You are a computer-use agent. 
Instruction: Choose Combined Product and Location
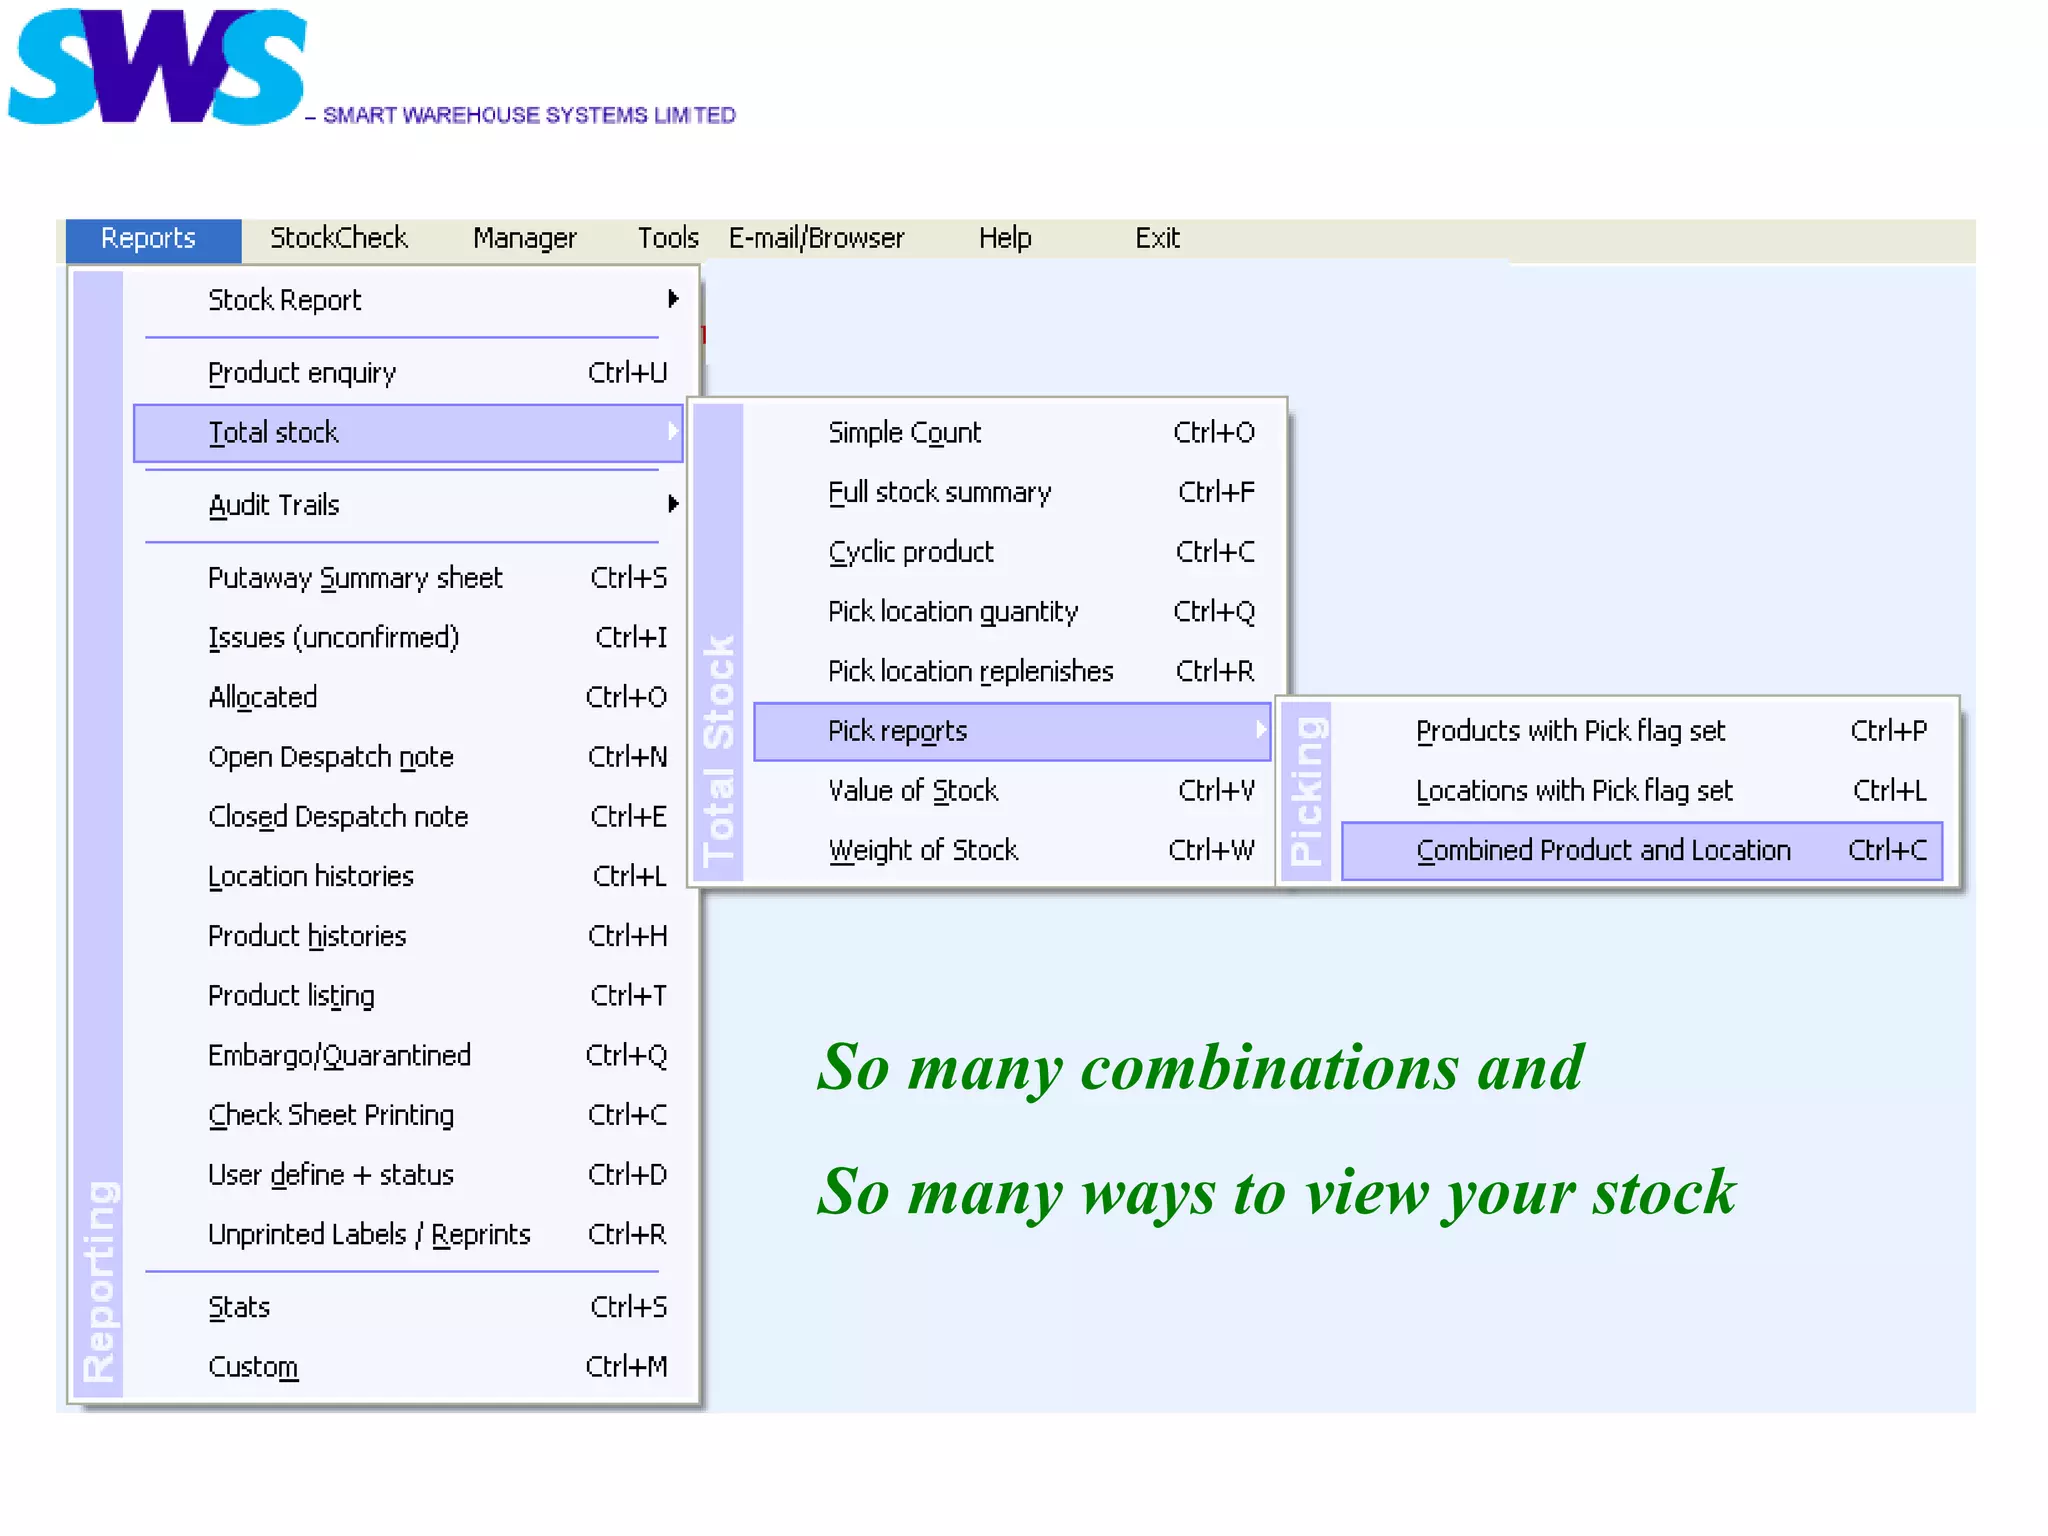[1642, 851]
